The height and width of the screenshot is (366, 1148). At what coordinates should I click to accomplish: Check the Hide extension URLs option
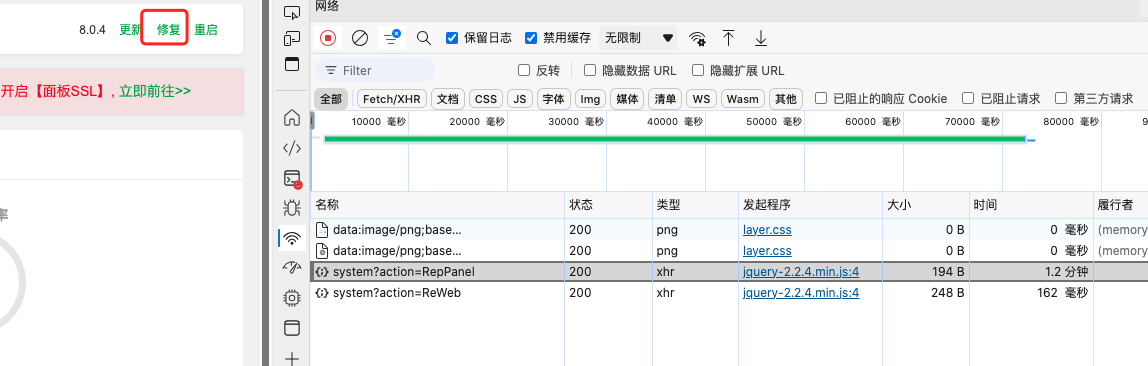[x=698, y=70]
